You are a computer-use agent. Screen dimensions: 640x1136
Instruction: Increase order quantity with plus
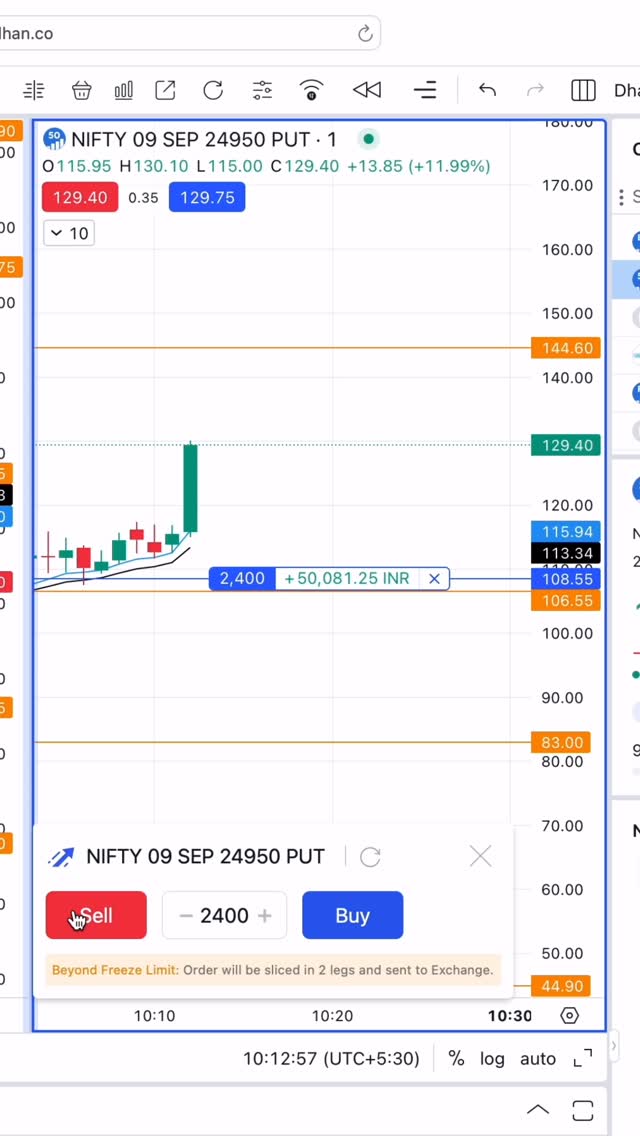[265, 916]
